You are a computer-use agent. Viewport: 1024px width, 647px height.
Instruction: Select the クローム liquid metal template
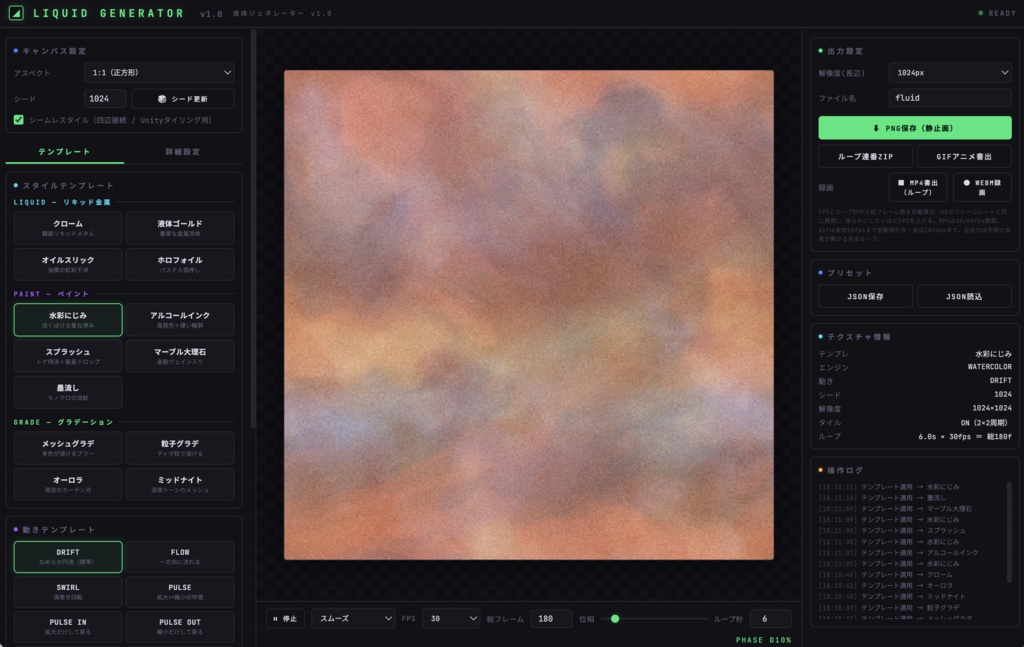pyautogui.click(x=68, y=228)
